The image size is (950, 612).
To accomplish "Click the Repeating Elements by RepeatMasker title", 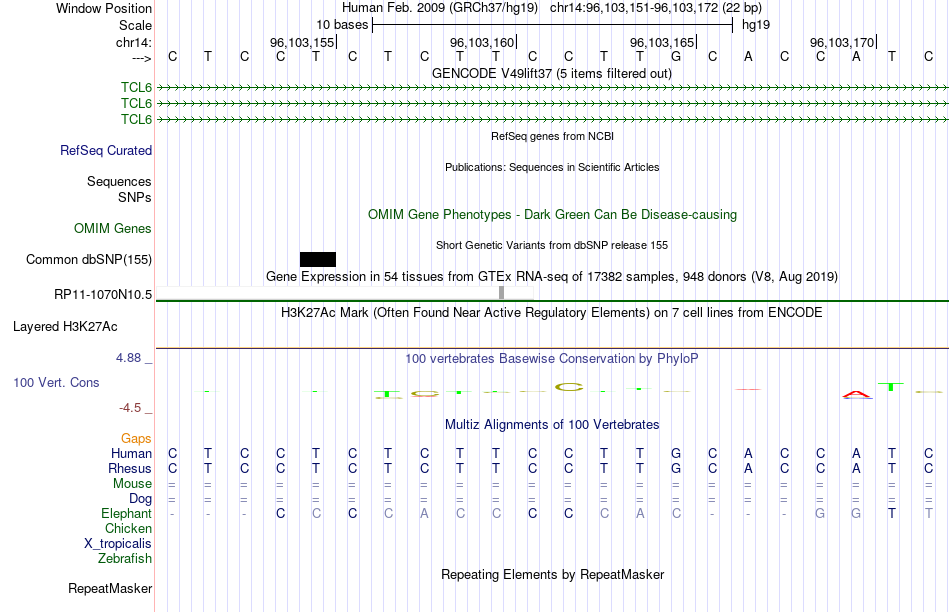I will pyautogui.click(x=553, y=574).
